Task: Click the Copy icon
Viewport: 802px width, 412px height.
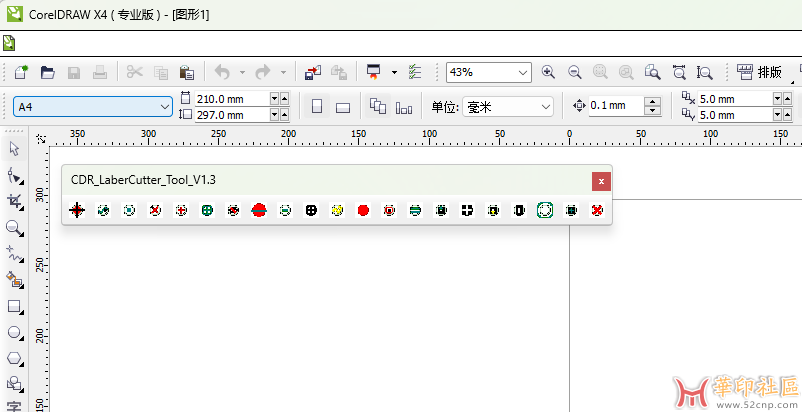Action: [161, 73]
